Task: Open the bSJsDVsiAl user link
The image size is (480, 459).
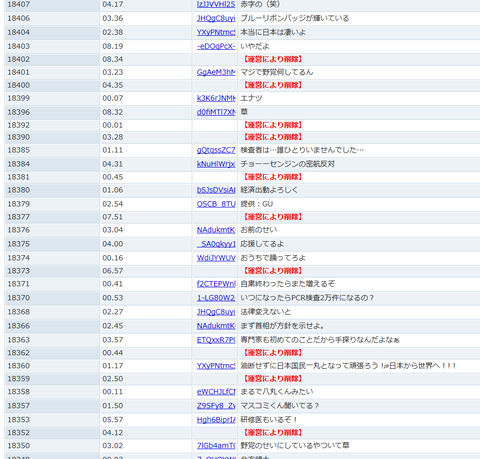Action: click(x=216, y=190)
